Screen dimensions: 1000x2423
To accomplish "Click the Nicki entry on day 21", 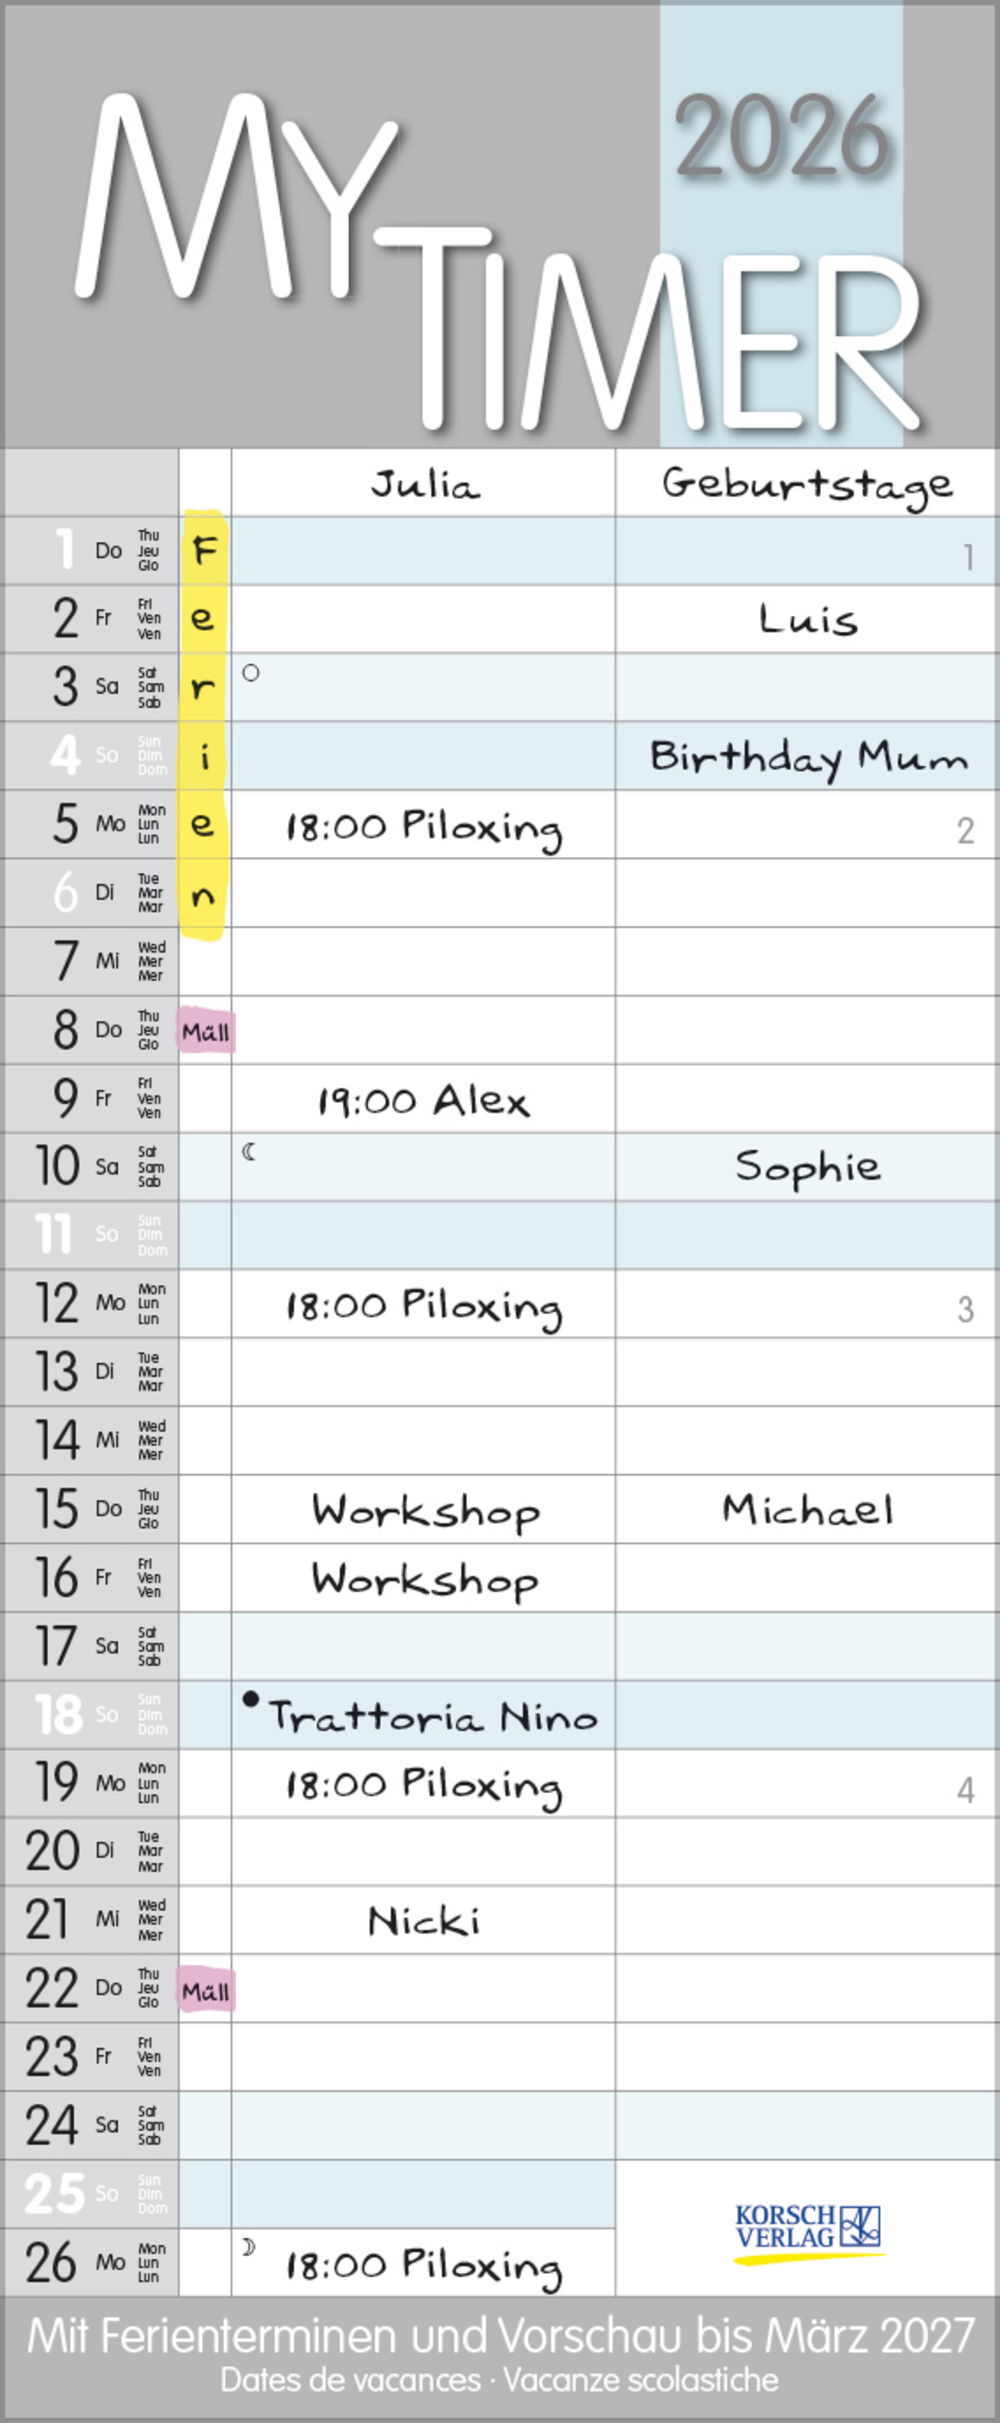I will pos(424,1920).
